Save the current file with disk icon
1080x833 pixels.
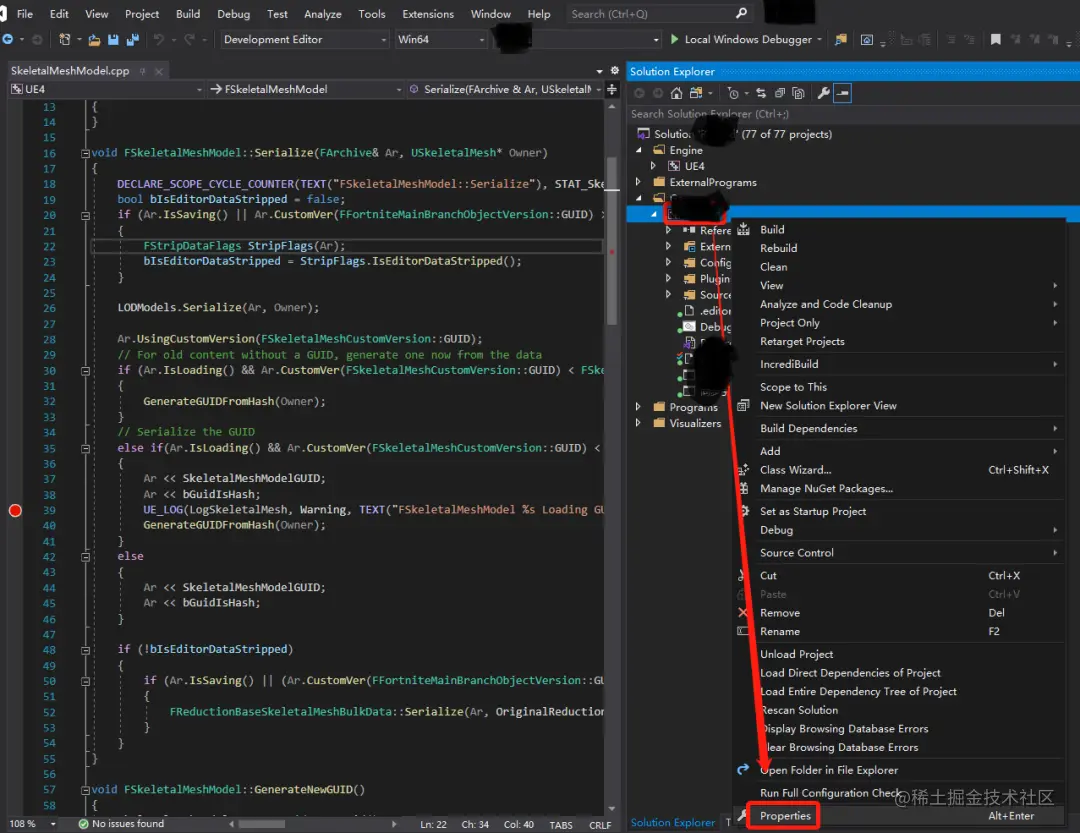113,39
